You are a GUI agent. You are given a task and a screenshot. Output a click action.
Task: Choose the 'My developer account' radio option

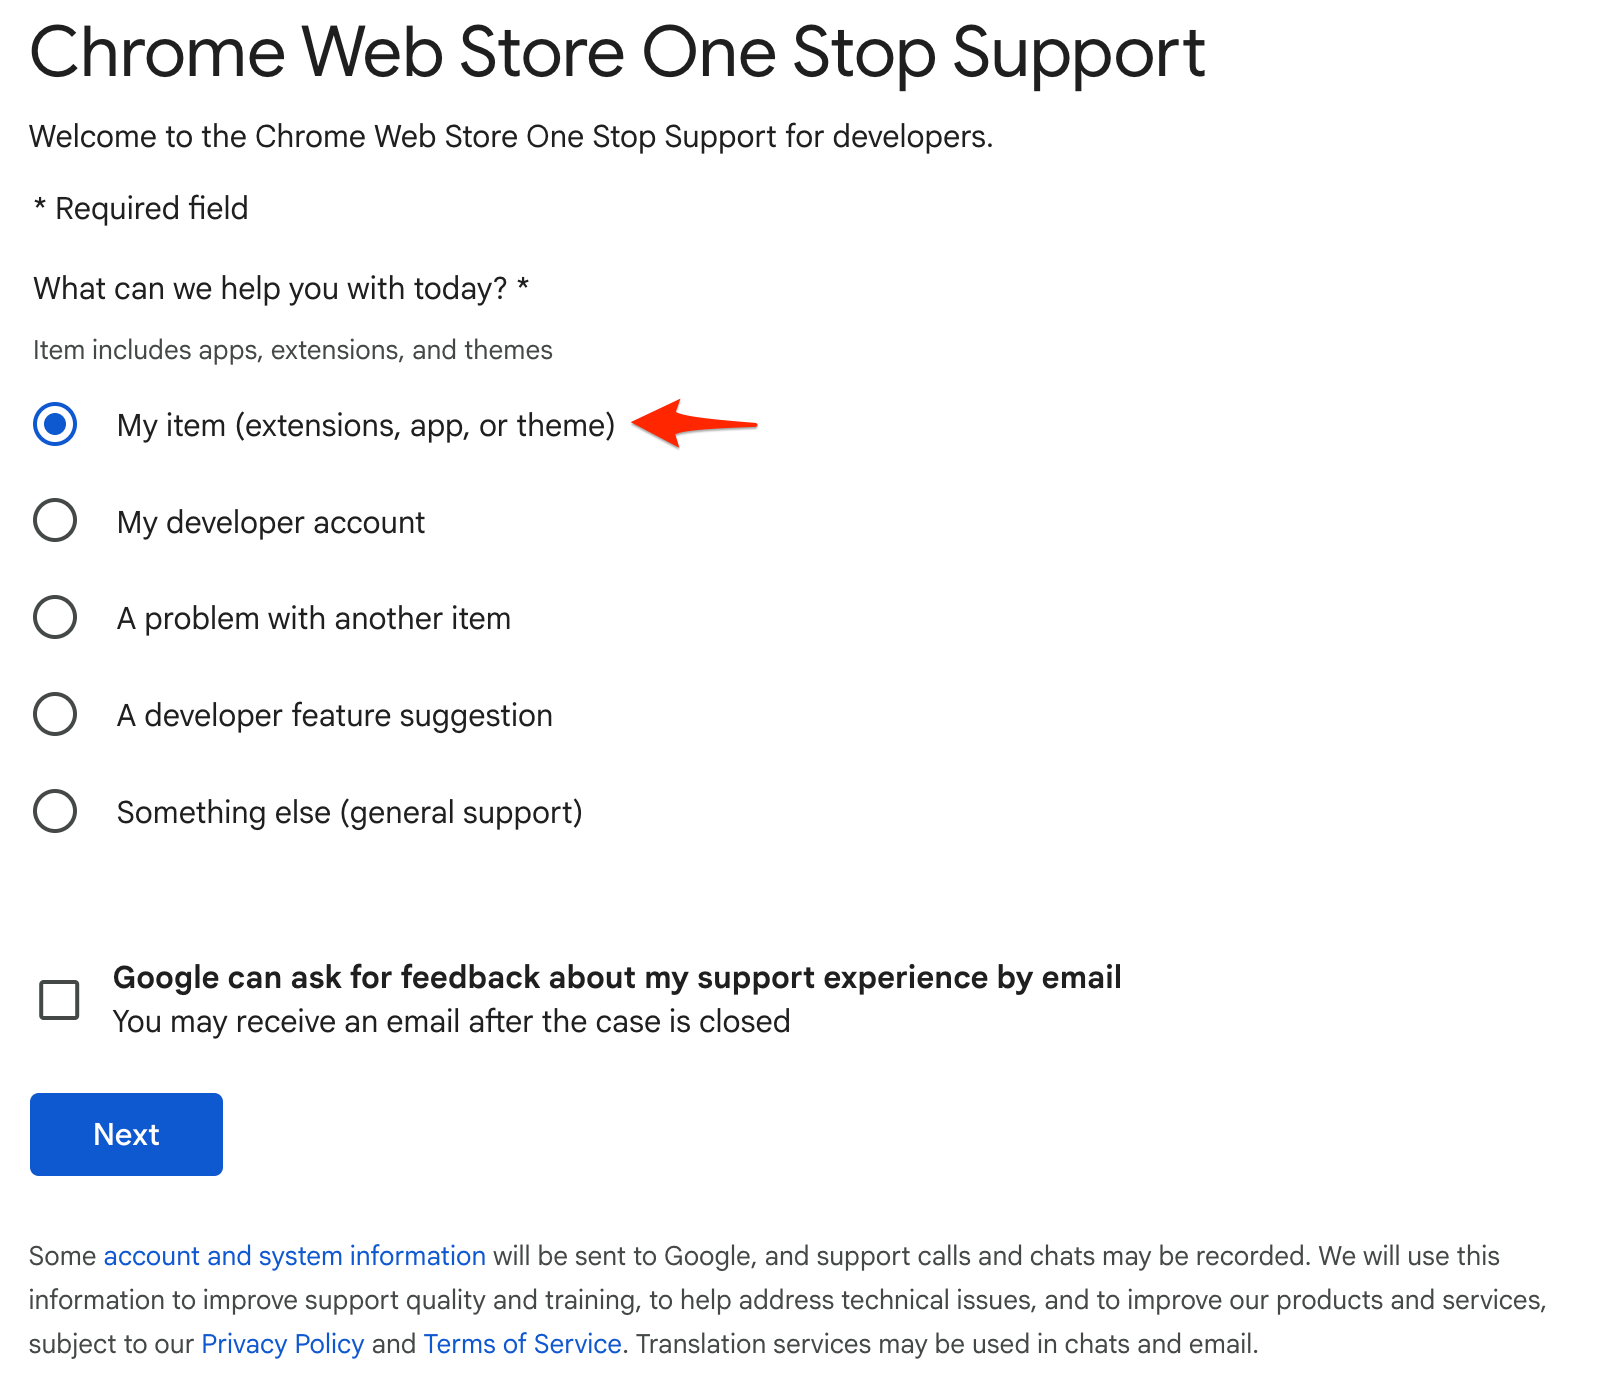55,521
